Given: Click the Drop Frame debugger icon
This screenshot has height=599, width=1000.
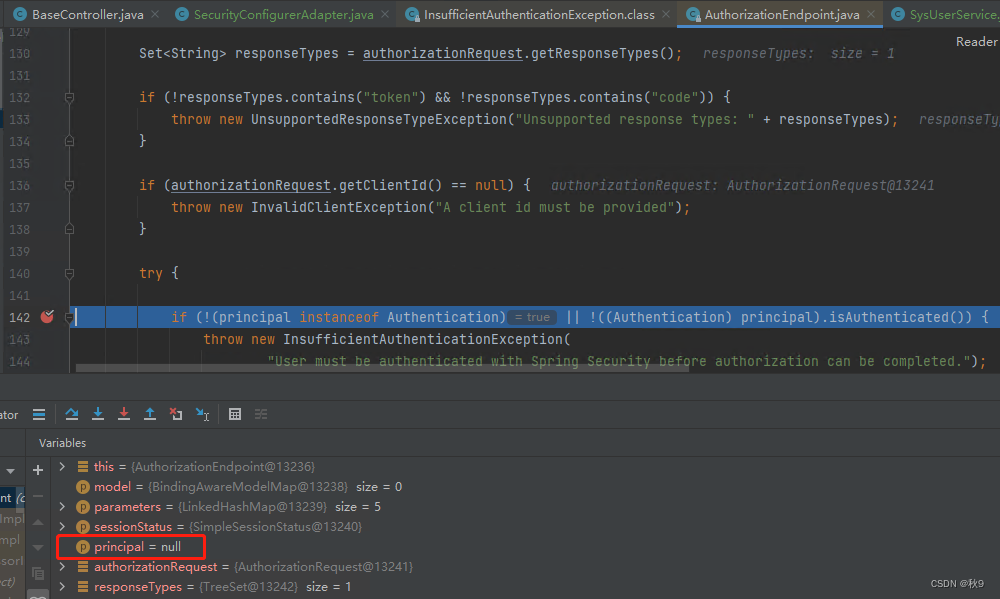Looking at the screenshot, I should pos(176,413).
